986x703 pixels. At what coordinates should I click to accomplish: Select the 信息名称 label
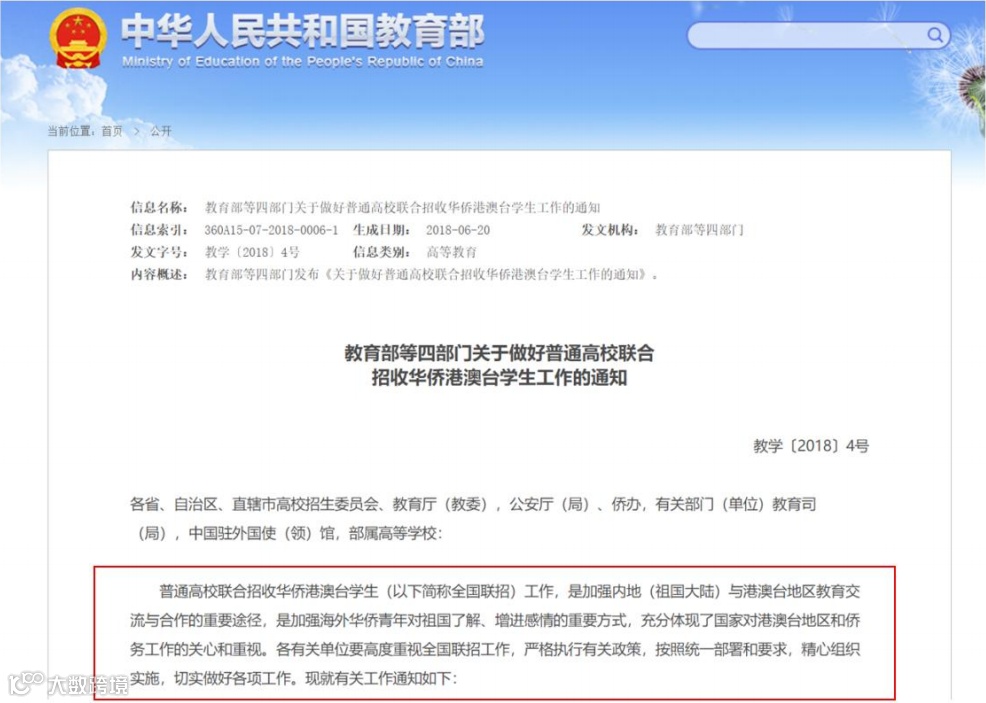(158, 208)
